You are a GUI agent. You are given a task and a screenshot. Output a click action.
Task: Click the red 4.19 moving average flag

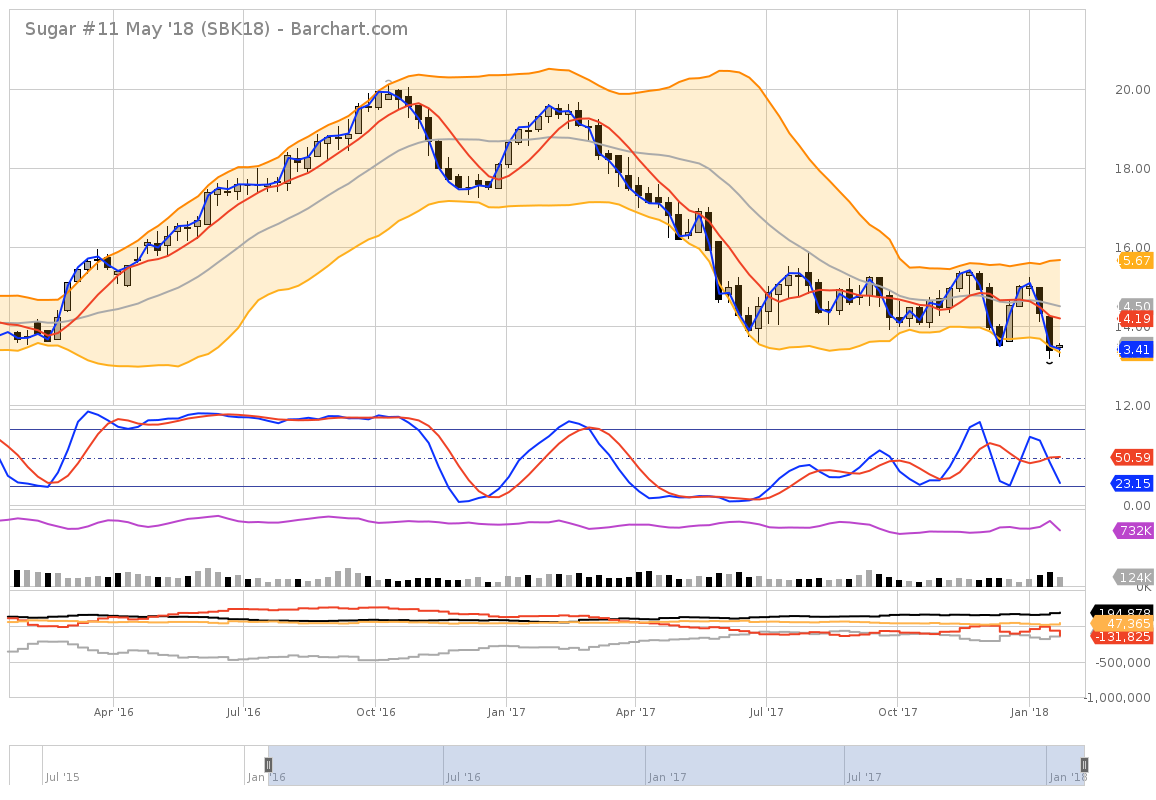click(1135, 319)
